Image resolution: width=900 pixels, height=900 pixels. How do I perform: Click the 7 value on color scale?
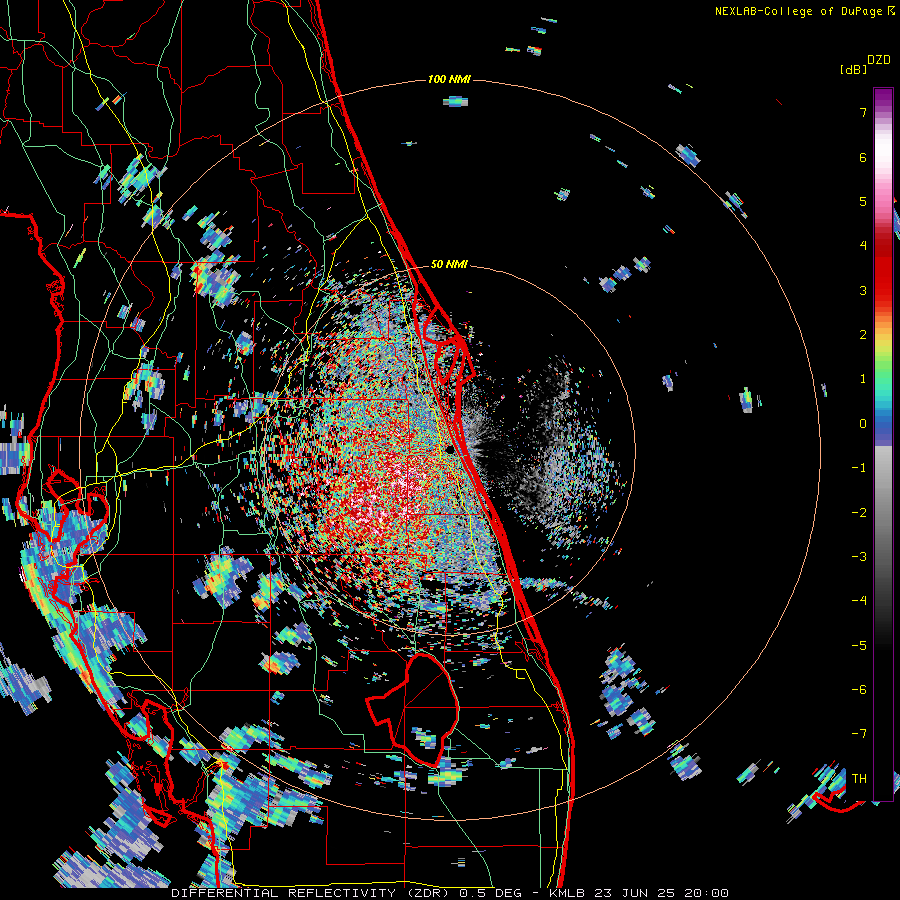(x=863, y=112)
